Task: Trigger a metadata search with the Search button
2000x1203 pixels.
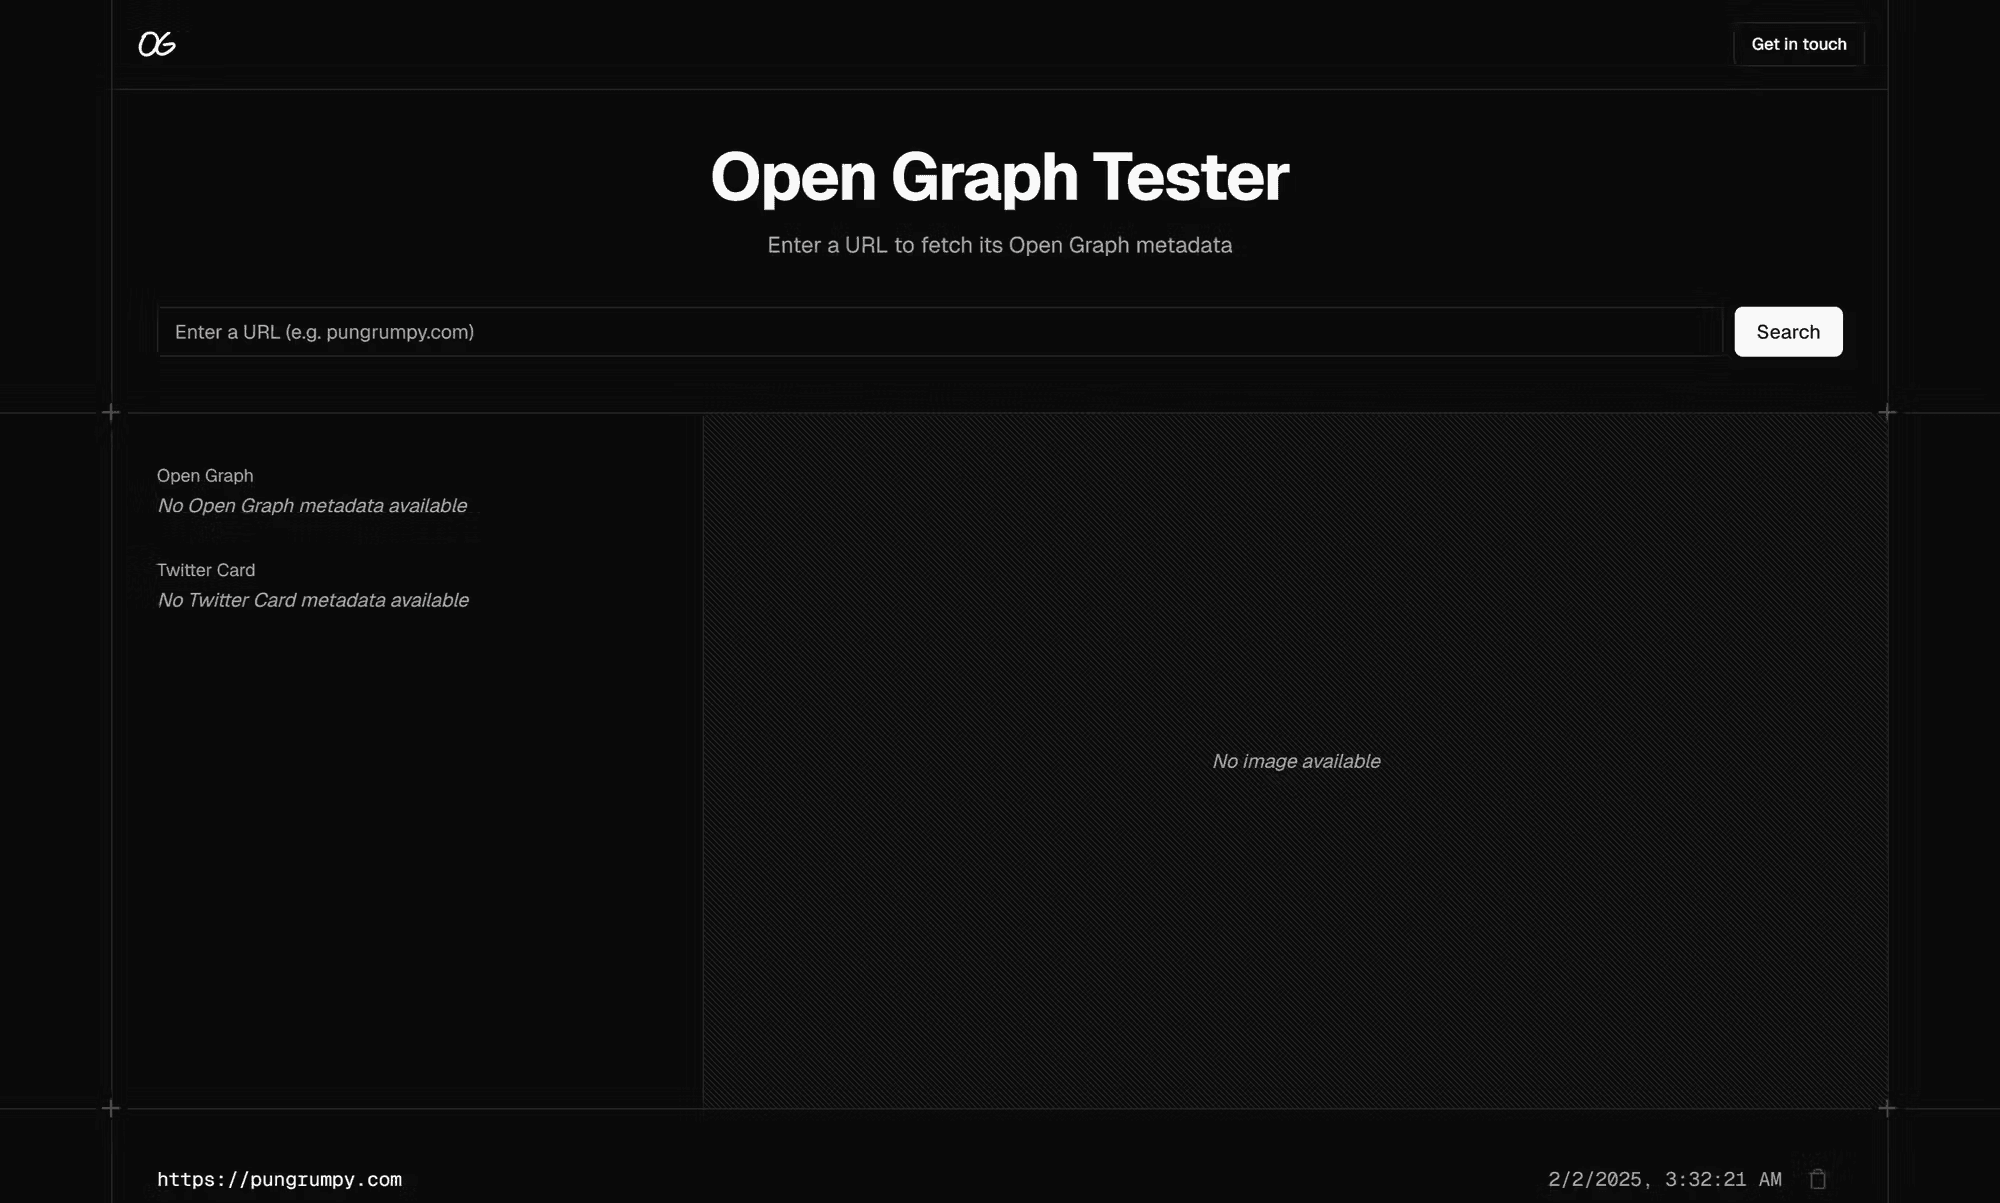Action: click(x=1788, y=331)
